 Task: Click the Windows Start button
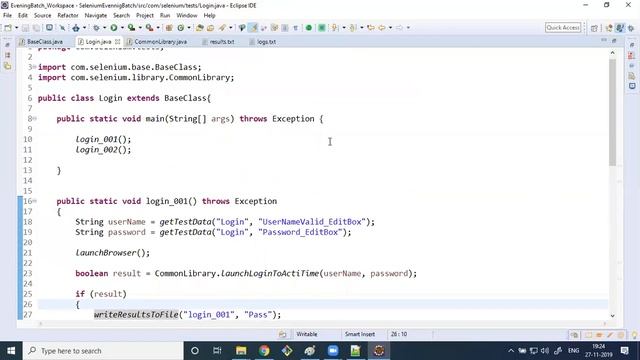pos(11,351)
